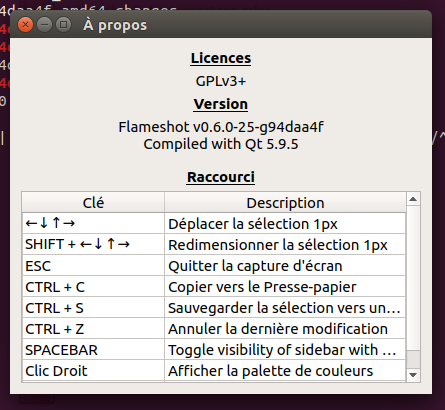This screenshot has height=410, width=445.
Task: Maximize the À propos window
Action: [63, 25]
